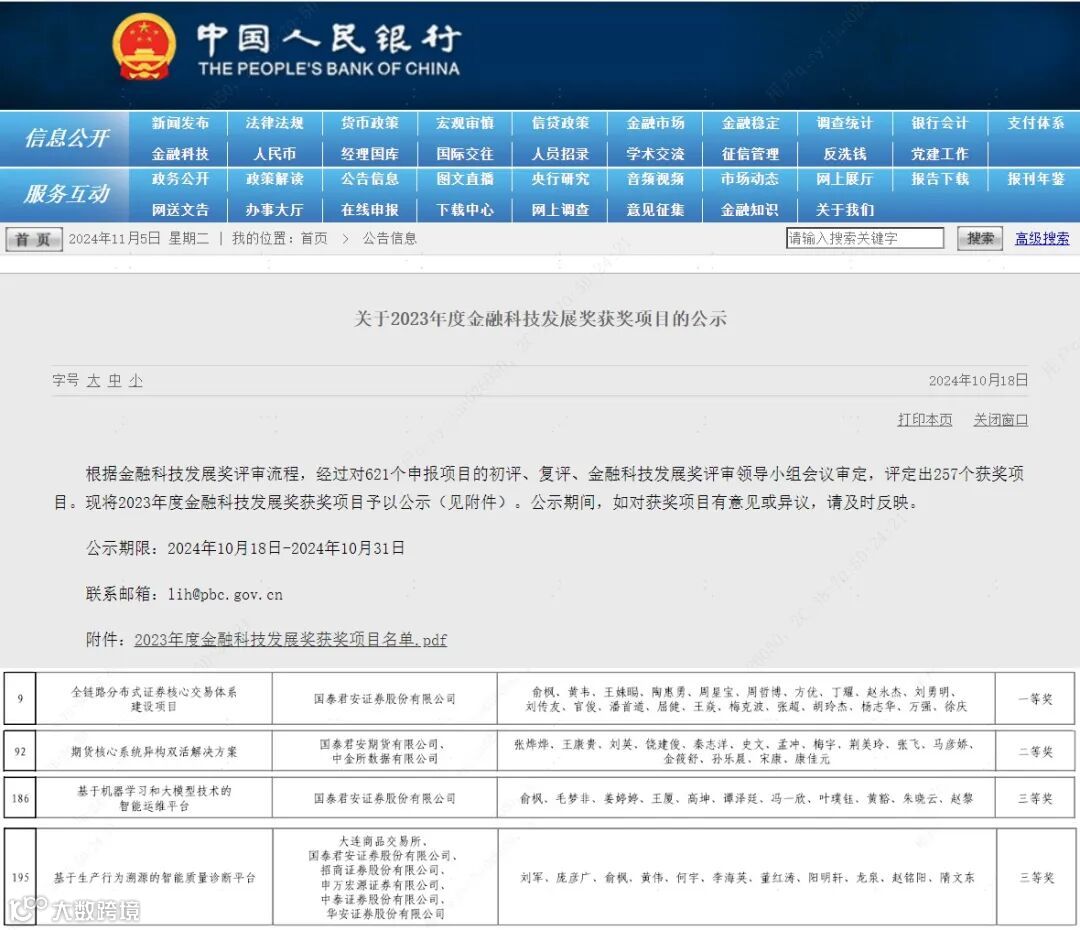This screenshot has height=930, width=1080.
Task: Open 经理国库 menu item
Action: point(370,154)
